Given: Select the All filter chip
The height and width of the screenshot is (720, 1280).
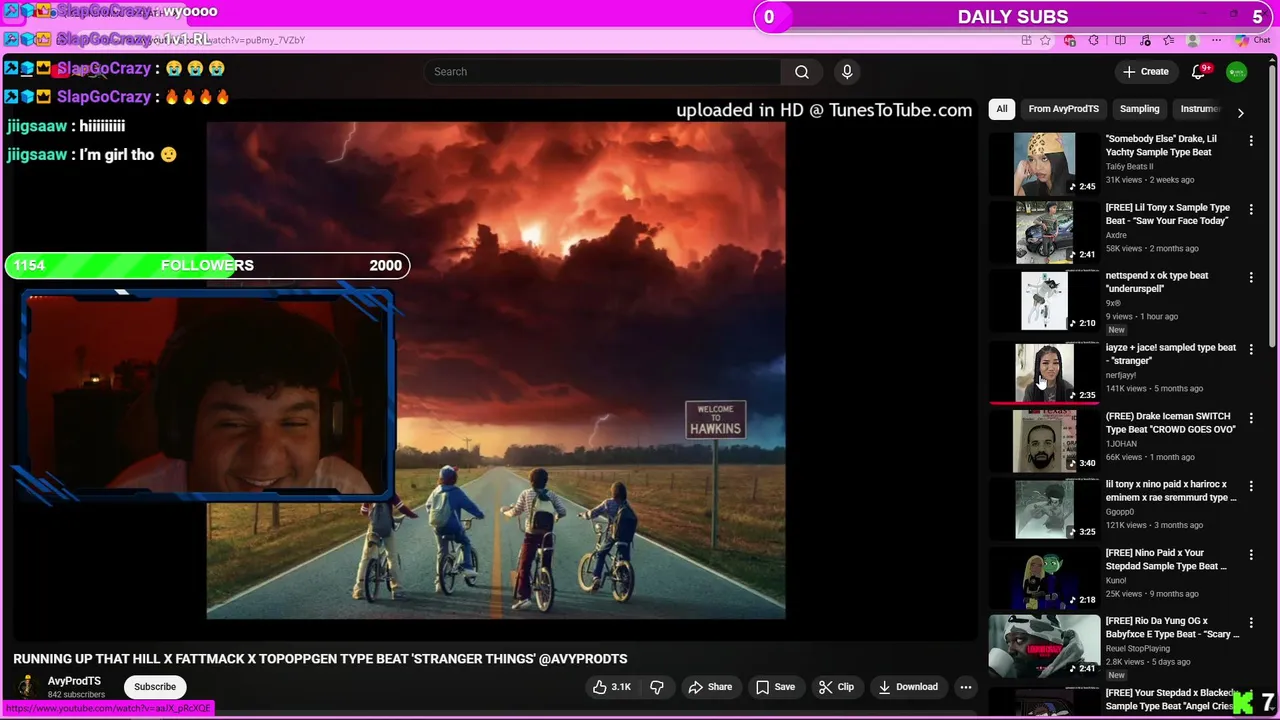Looking at the screenshot, I should coord(1002,109).
